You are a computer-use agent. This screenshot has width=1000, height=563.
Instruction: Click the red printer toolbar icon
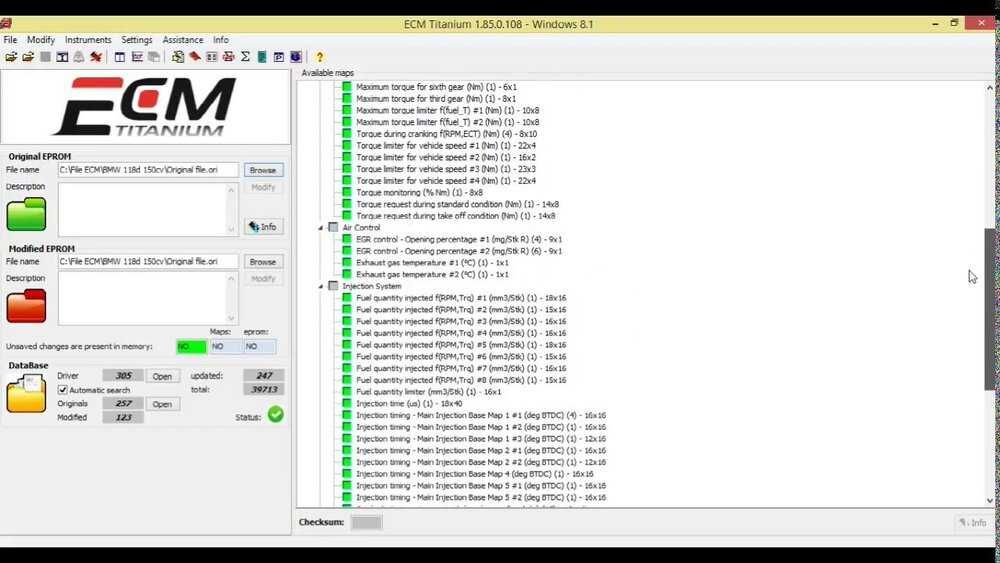coord(228,57)
